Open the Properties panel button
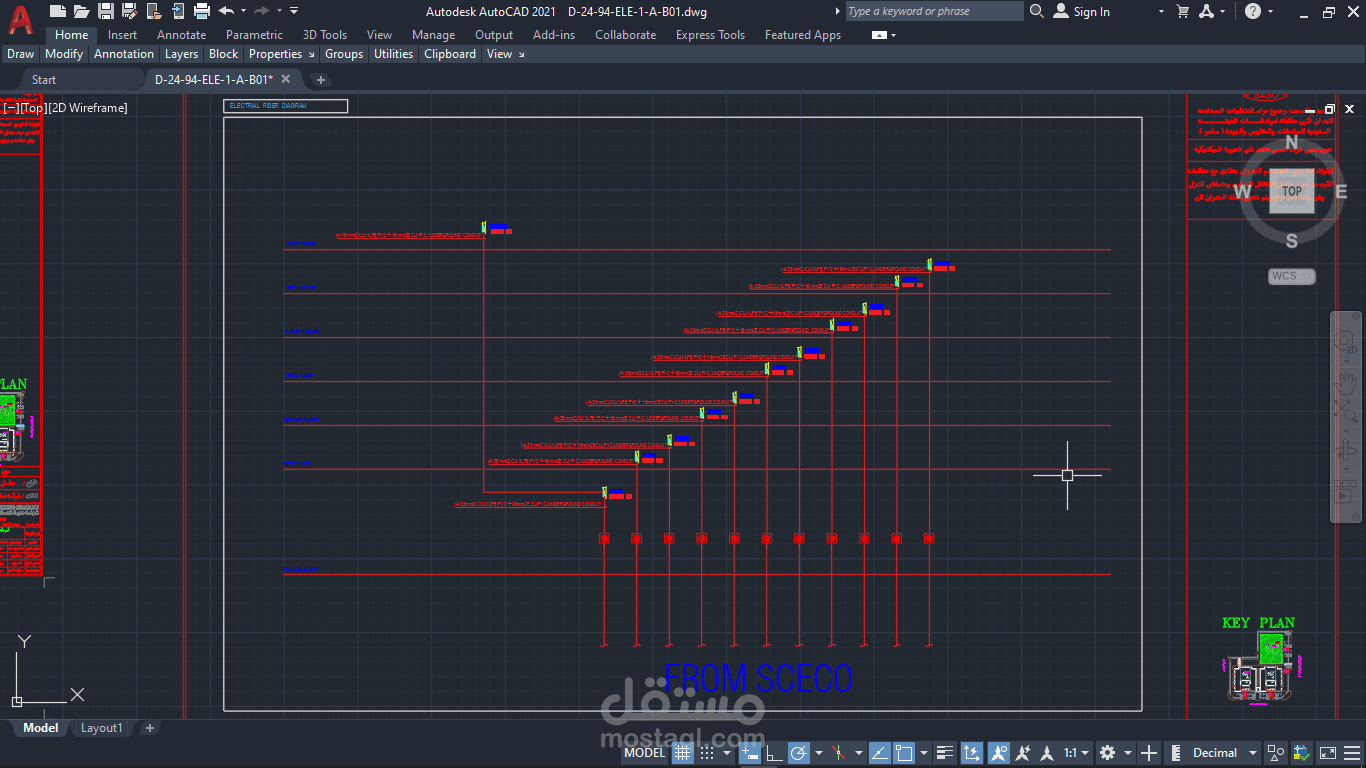Image resolution: width=1366 pixels, height=768 pixels. pyautogui.click(x=281, y=54)
